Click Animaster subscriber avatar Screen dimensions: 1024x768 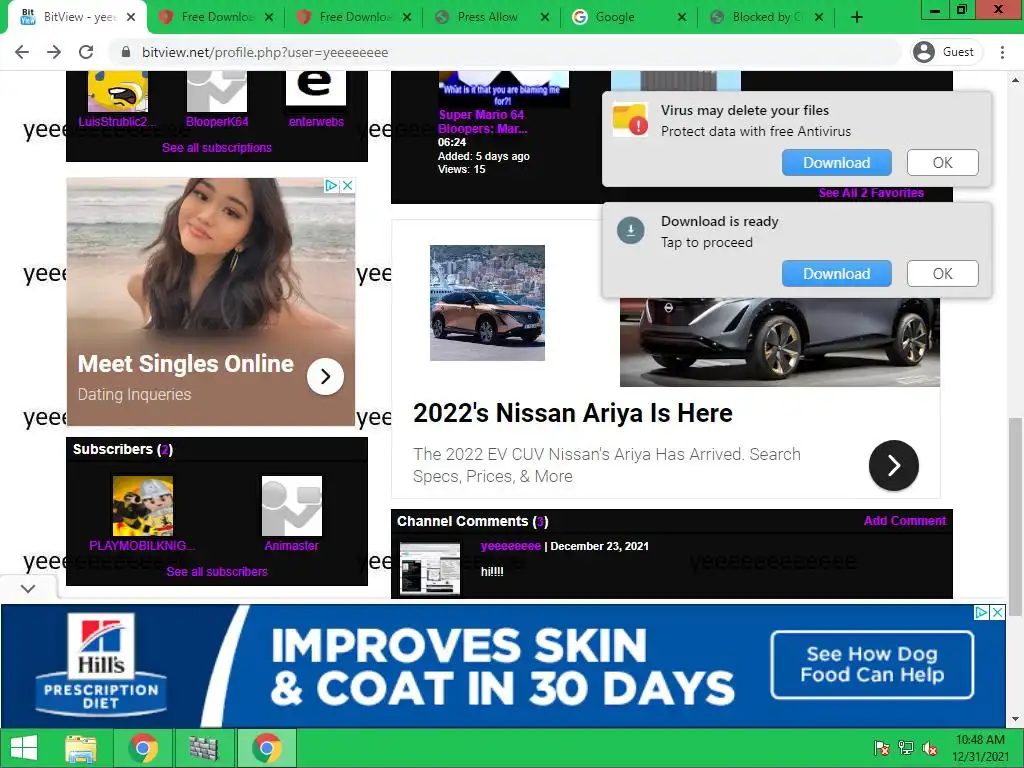[x=292, y=506]
